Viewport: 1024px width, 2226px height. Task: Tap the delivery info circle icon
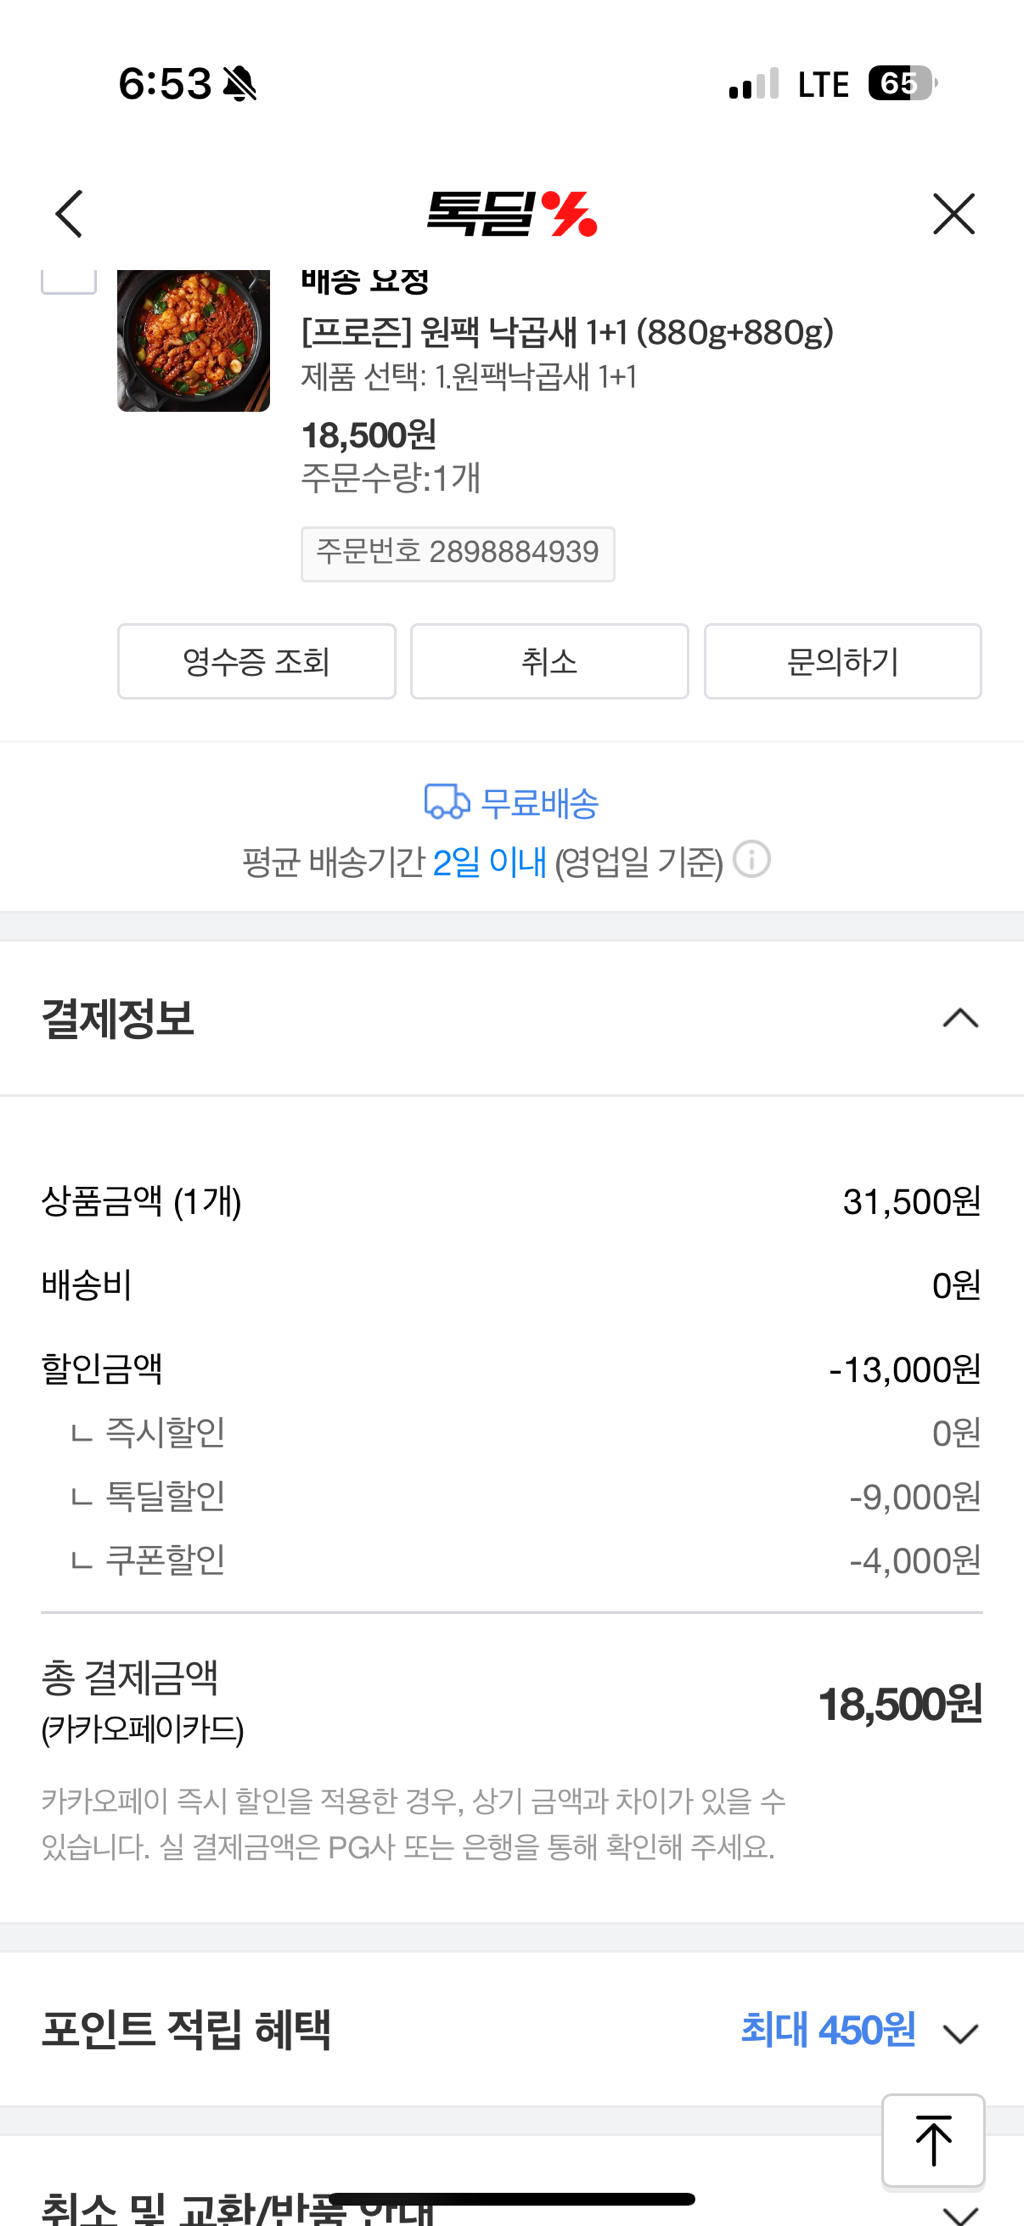coord(752,859)
